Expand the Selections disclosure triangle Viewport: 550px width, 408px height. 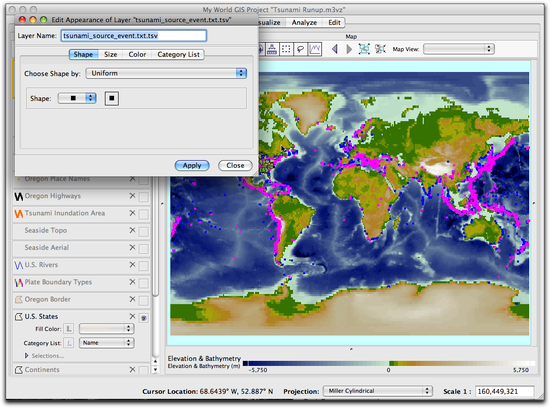[x=27, y=356]
